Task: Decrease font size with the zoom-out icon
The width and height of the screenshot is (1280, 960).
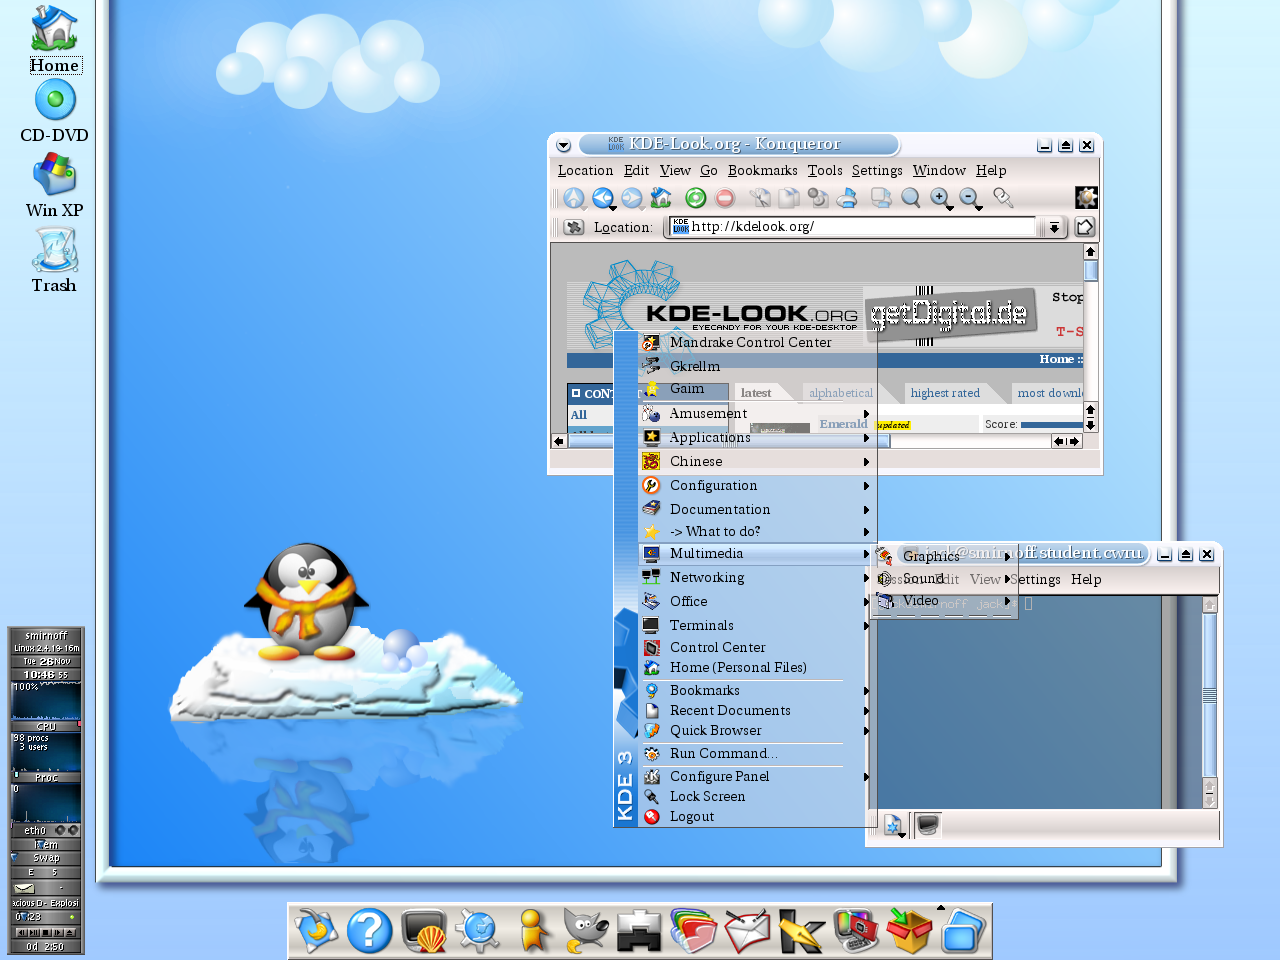Action: coord(969,198)
